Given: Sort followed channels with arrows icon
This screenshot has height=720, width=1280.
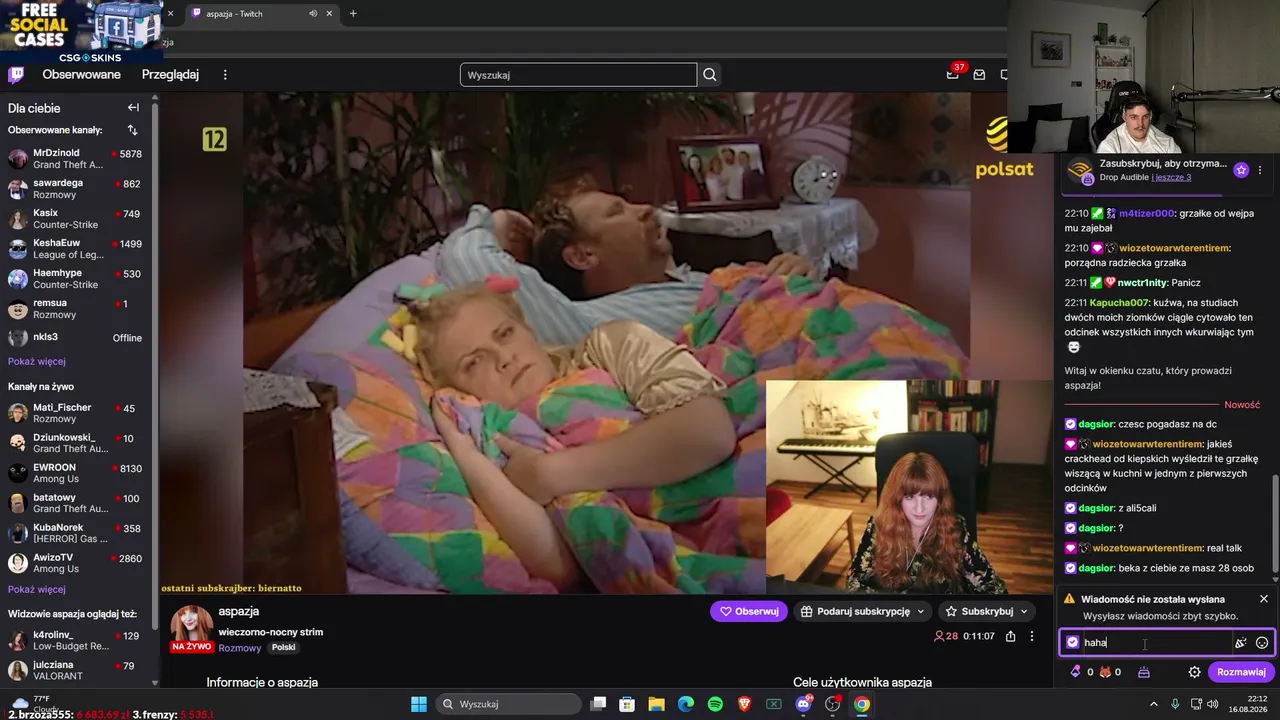Looking at the screenshot, I should pos(132,130).
